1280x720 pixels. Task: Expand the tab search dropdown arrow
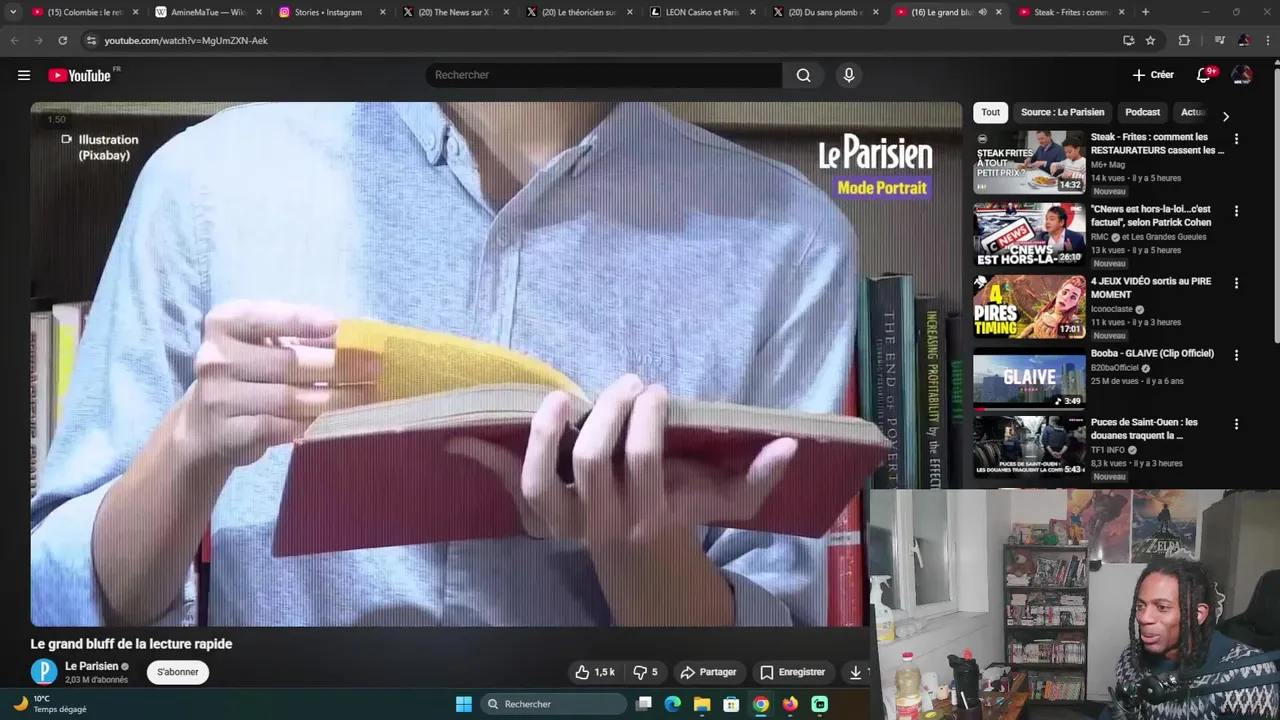(13, 12)
